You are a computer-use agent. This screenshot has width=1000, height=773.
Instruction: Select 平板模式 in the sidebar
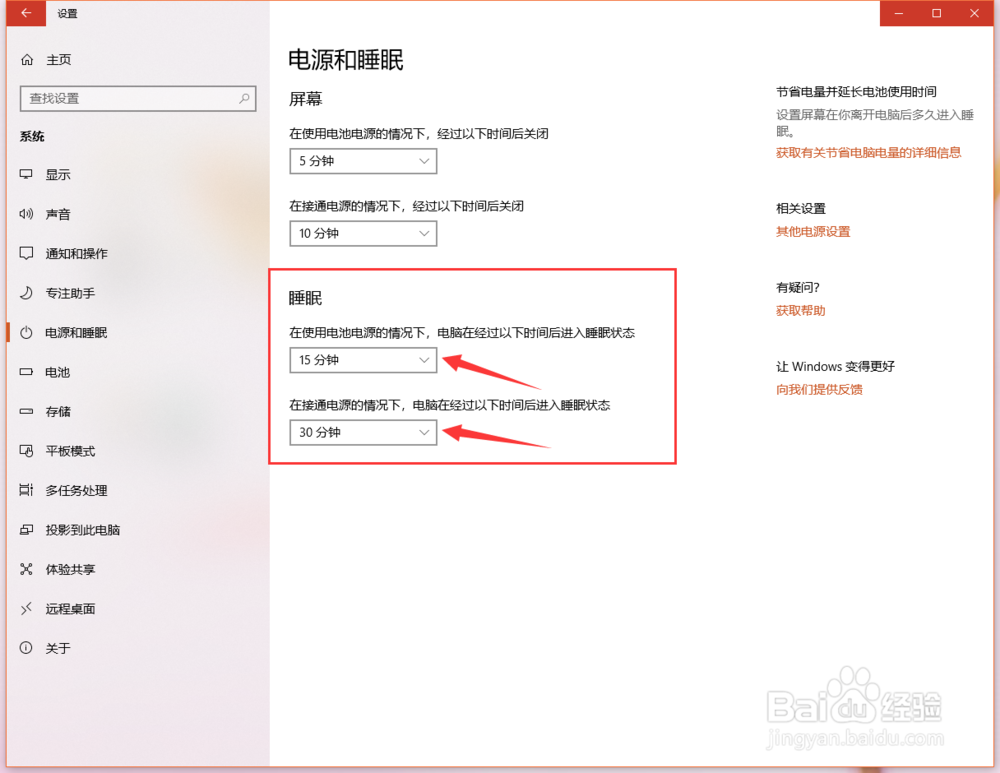click(x=70, y=452)
